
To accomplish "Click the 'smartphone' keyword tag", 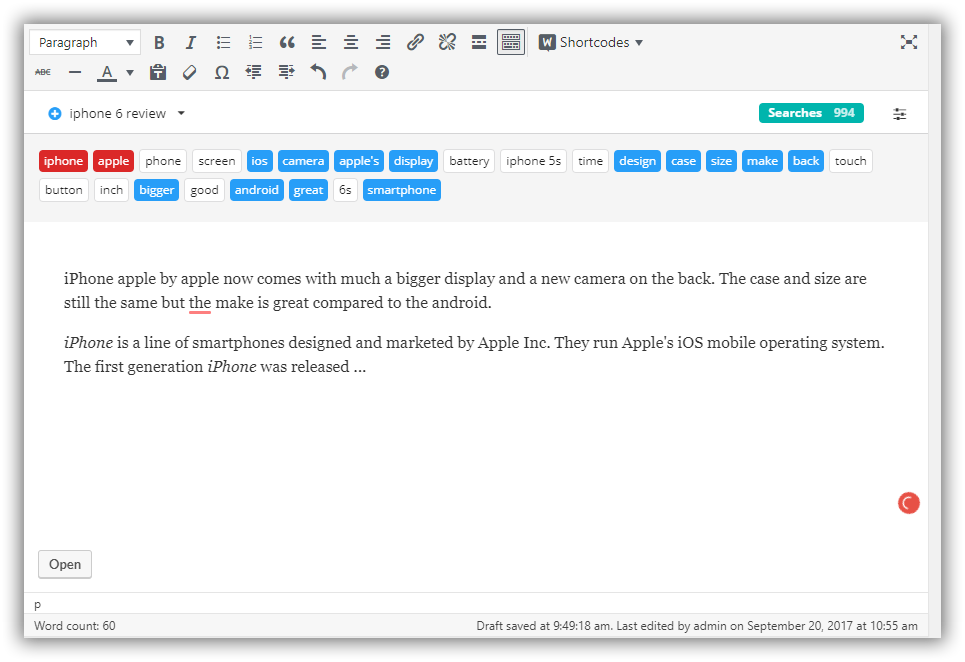I will [x=402, y=190].
